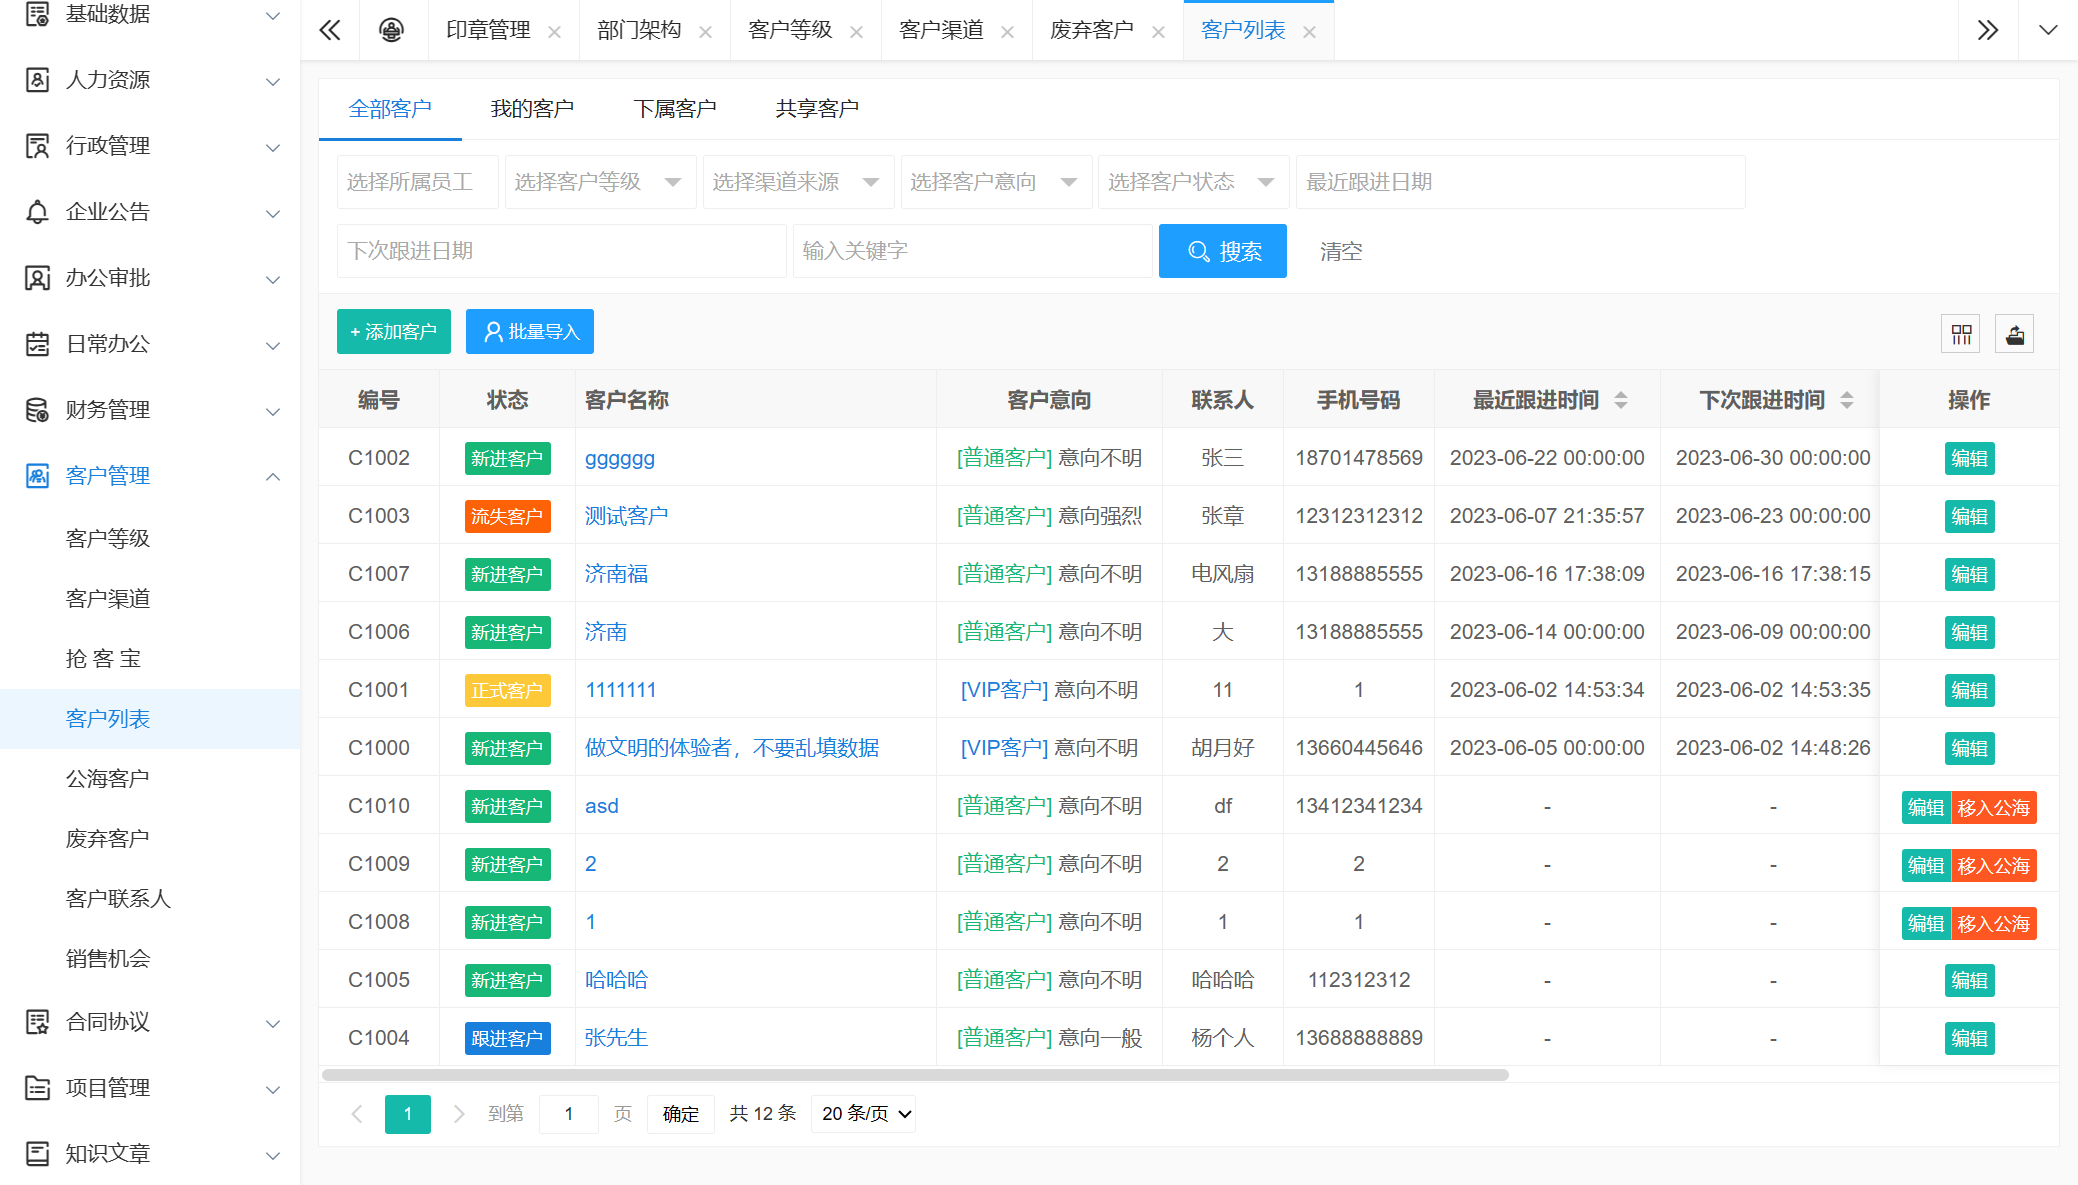
Task: Expand the 财务管理 menu chevron
Action: click(273, 411)
